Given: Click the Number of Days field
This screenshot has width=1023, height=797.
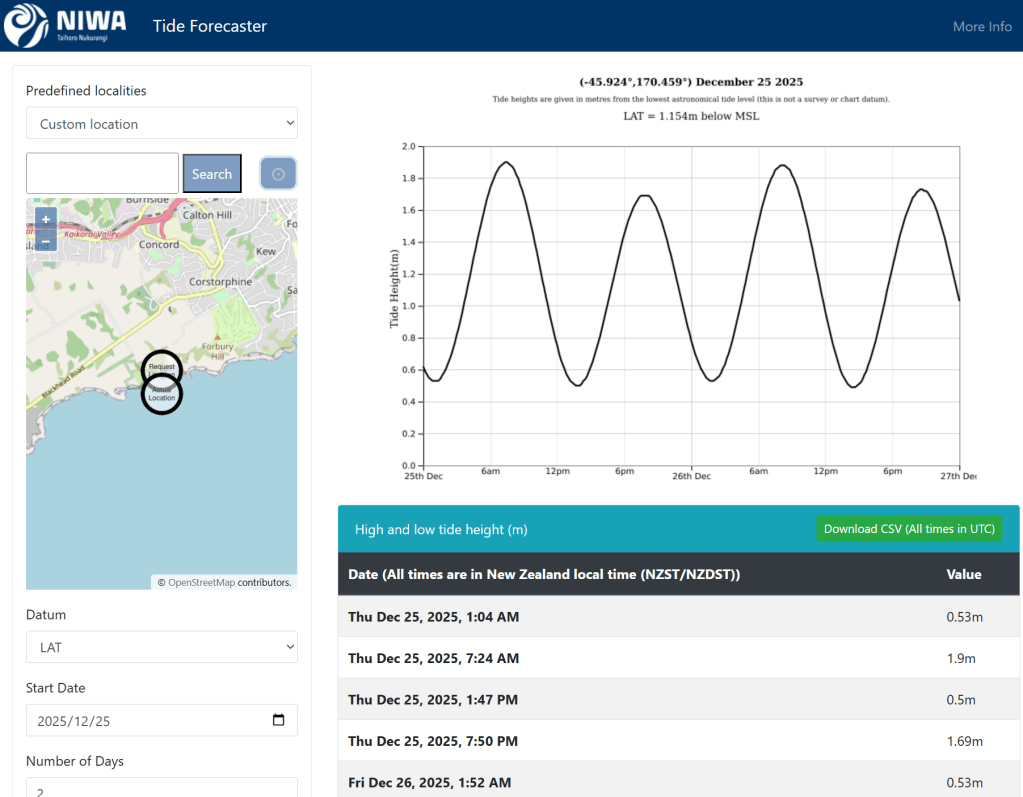Looking at the screenshot, I should pyautogui.click(x=161, y=789).
